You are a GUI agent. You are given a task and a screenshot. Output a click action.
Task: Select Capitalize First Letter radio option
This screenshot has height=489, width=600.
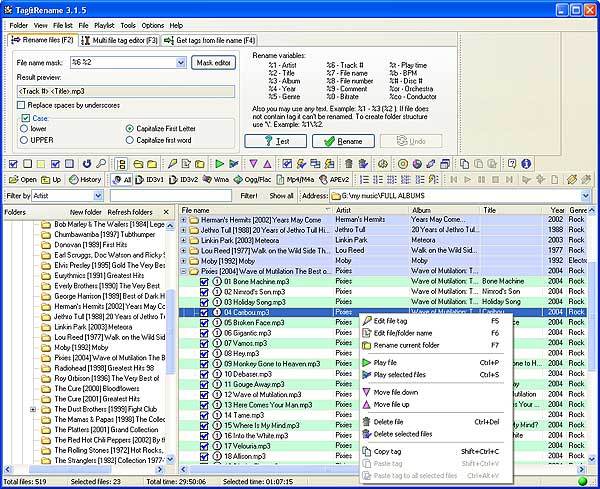tap(130, 129)
